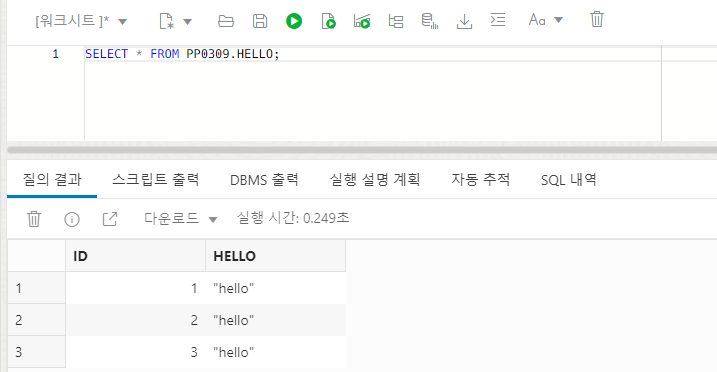Viewport: 717px width, 372px height.
Task: Click the download editor content icon
Action: click(x=464, y=21)
